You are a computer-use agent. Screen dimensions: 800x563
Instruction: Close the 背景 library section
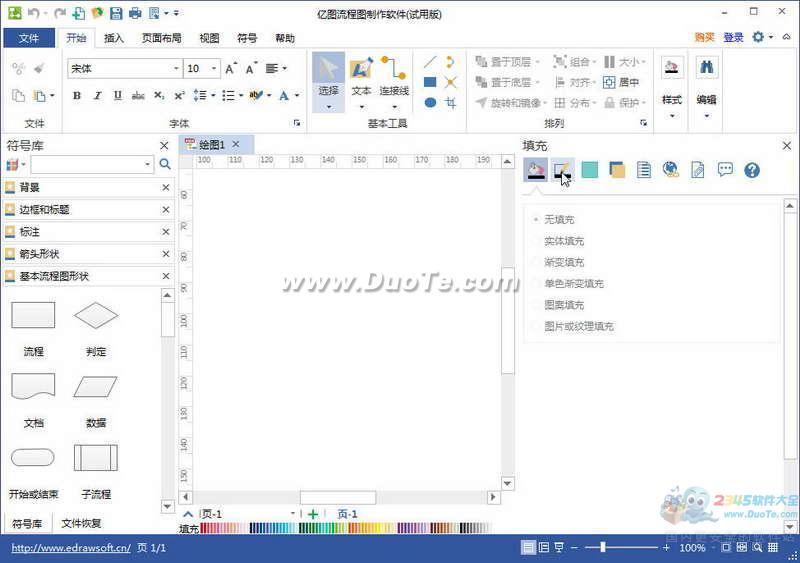[166, 187]
